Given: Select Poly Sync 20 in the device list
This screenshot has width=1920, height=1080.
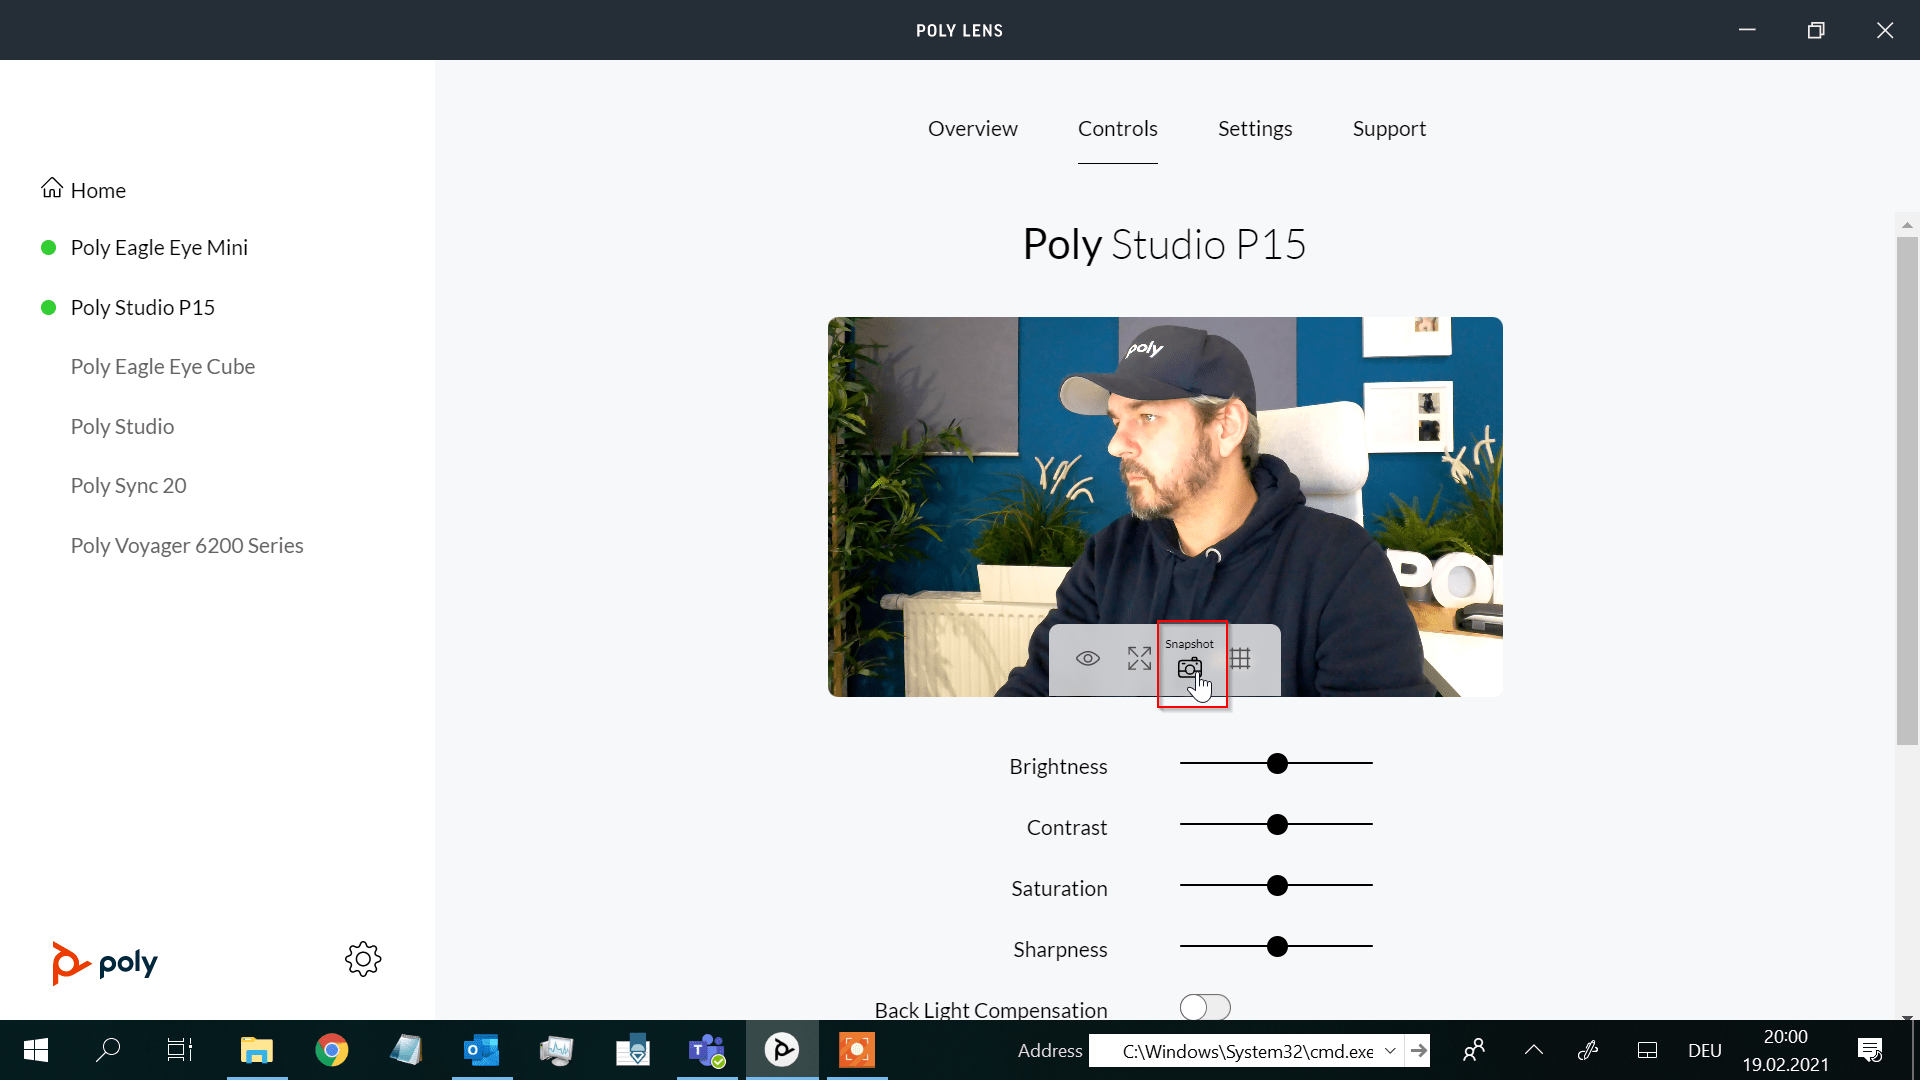Looking at the screenshot, I should (128, 485).
